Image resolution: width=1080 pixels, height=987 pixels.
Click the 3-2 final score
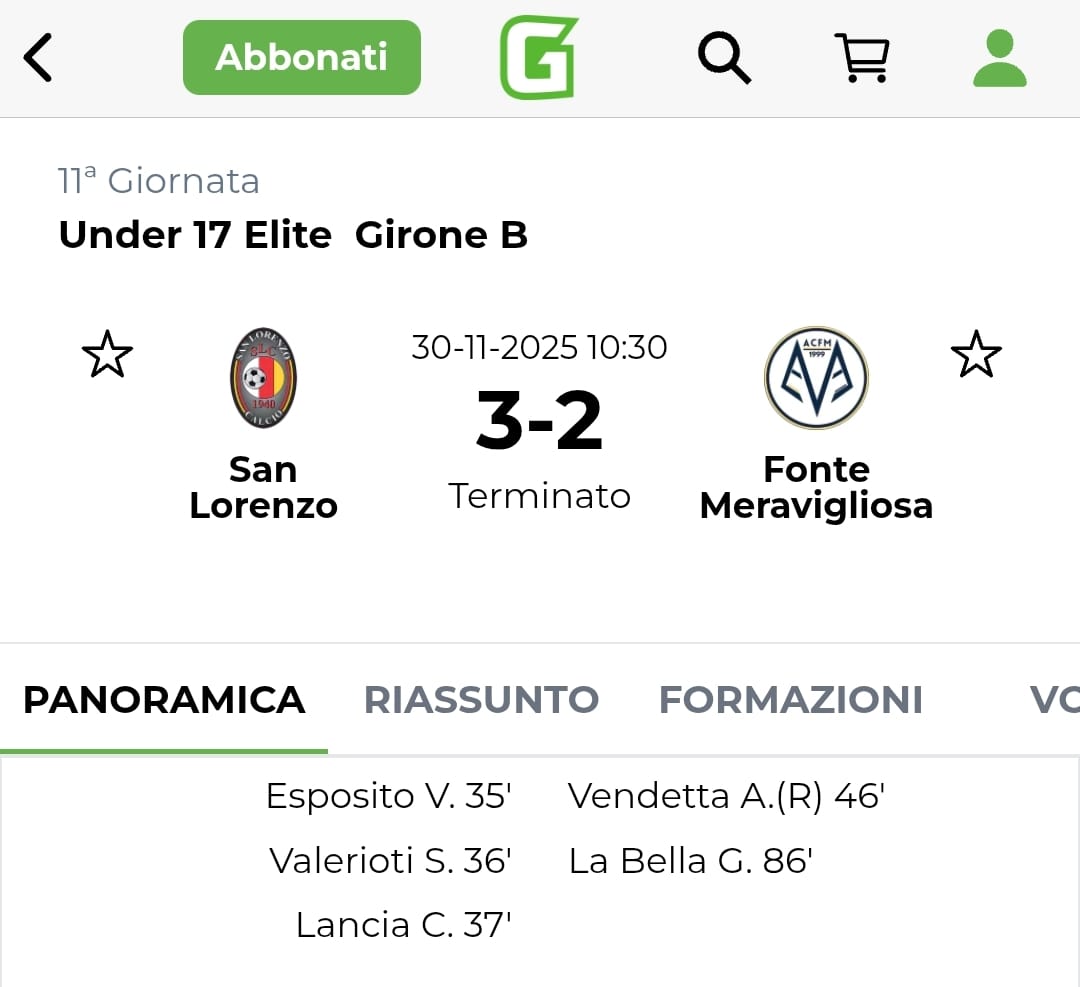pyautogui.click(x=539, y=421)
